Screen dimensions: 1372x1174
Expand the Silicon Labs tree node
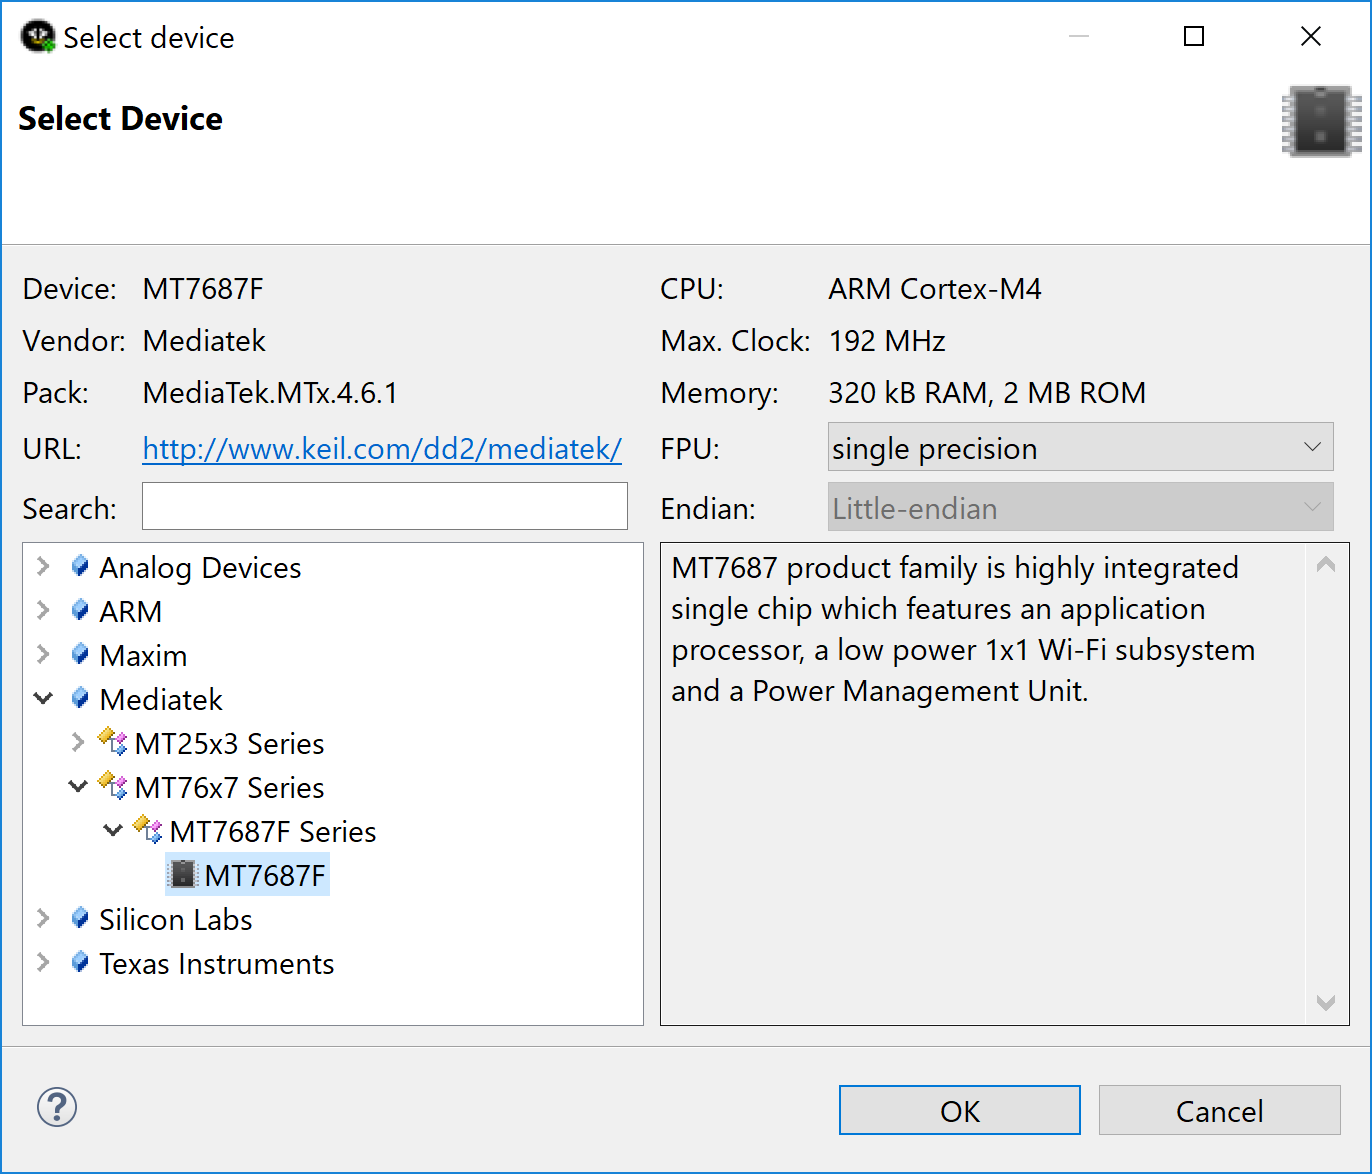coord(43,919)
